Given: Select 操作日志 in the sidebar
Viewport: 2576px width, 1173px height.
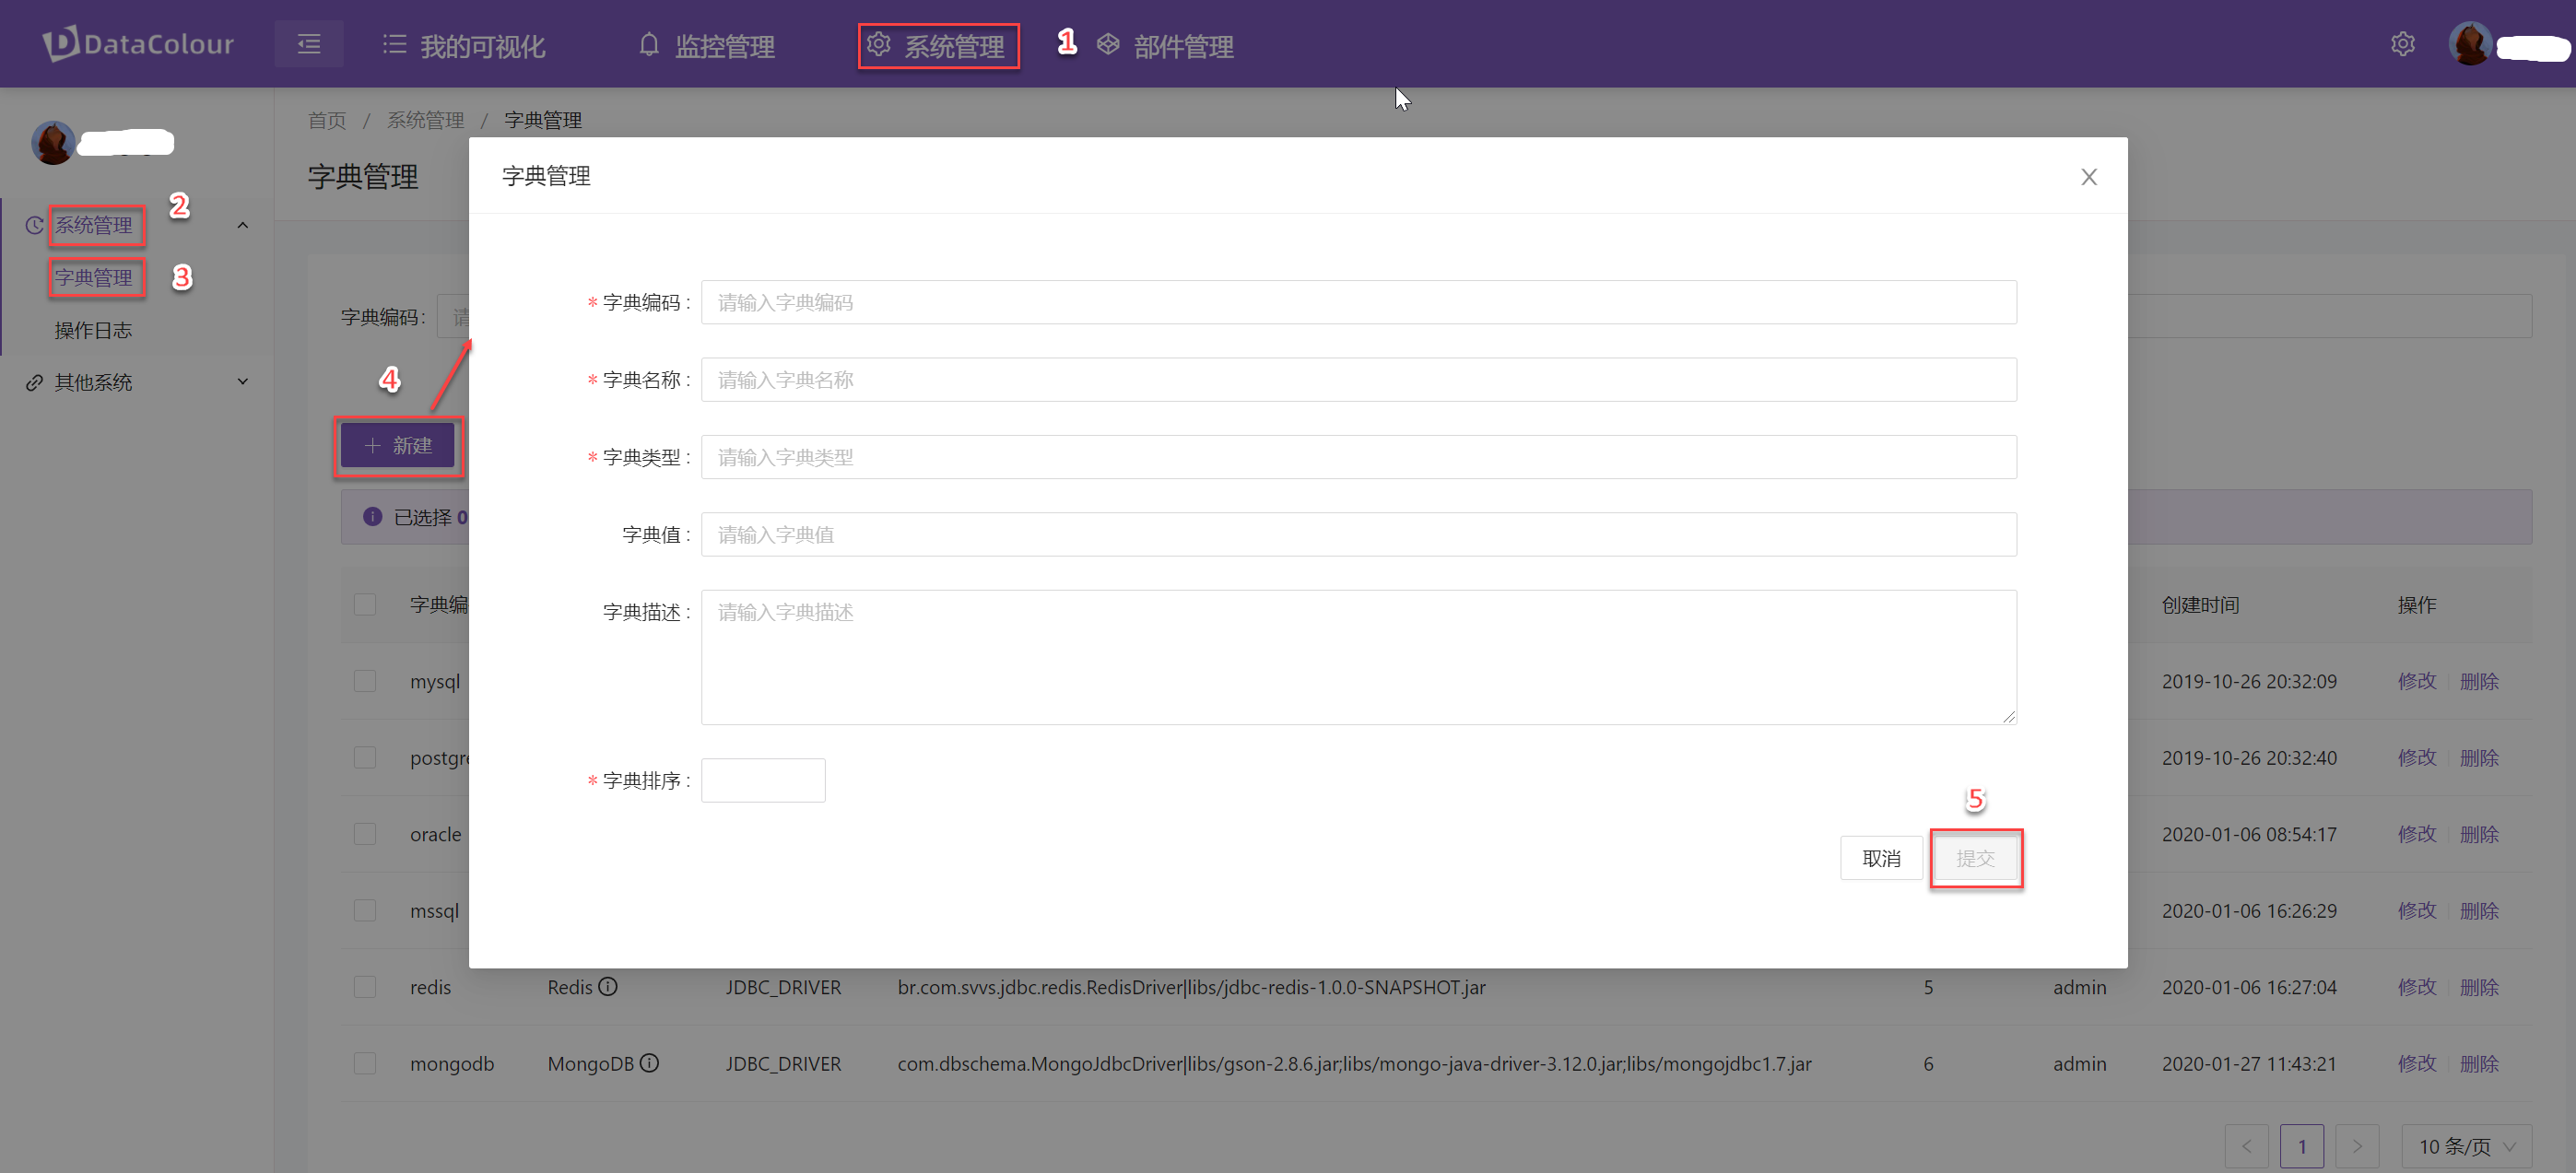Looking at the screenshot, I should [x=94, y=330].
